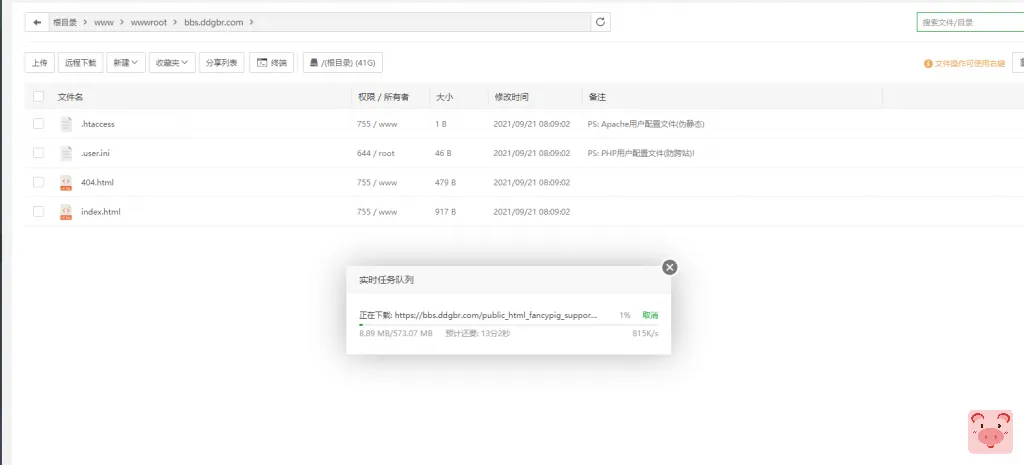Click the 404.html HTML file icon
The image size is (1024, 465).
(66, 182)
